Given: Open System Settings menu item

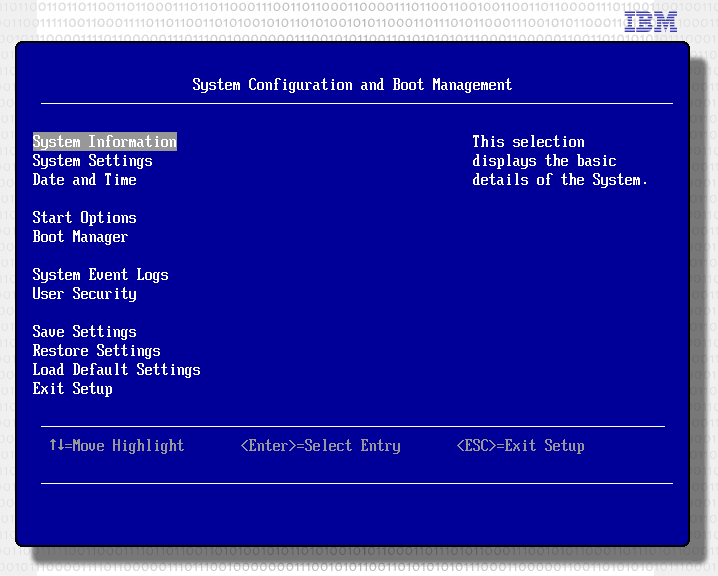Looking at the screenshot, I should click(x=92, y=161).
